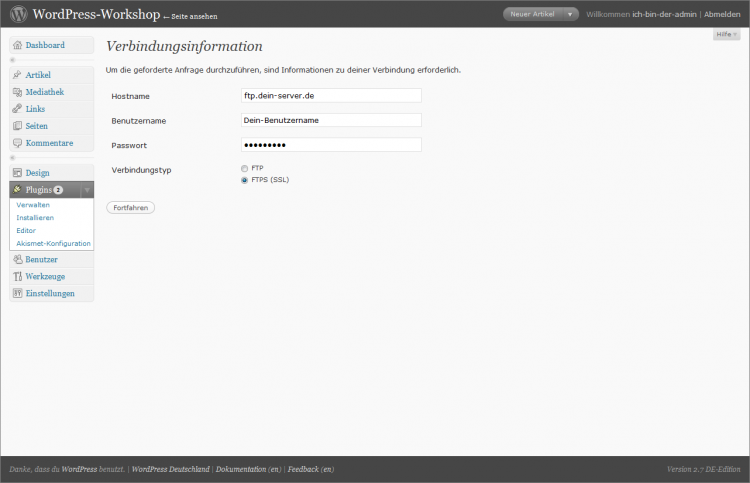Click into the Hostname field
The width and height of the screenshot is (750, 483).
tap(331, 95)
